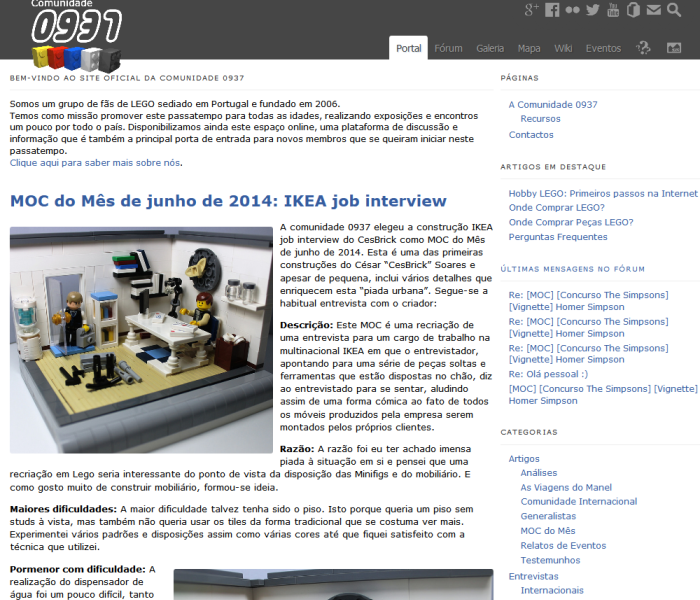
Task: Open the Internacionais subcategory
Action: pos(552,590)
